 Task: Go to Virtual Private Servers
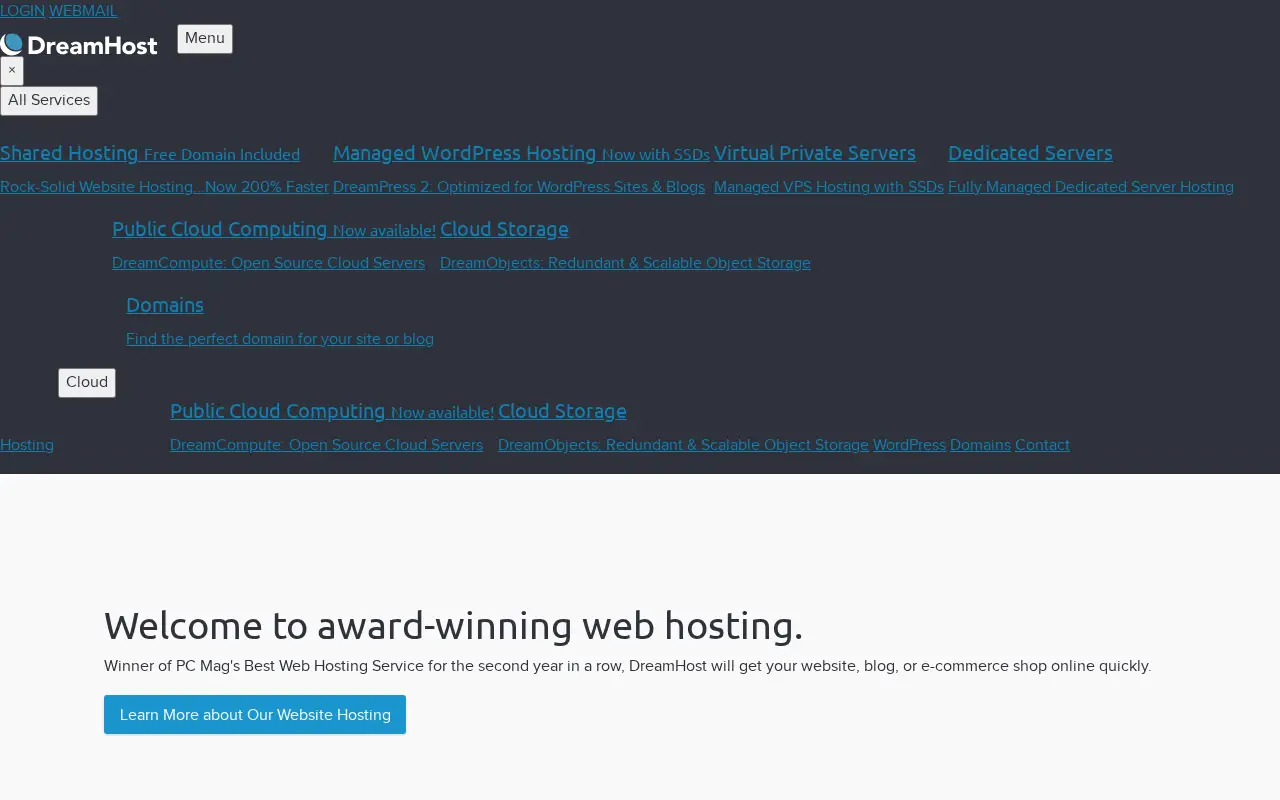click(x=815, y=153)
